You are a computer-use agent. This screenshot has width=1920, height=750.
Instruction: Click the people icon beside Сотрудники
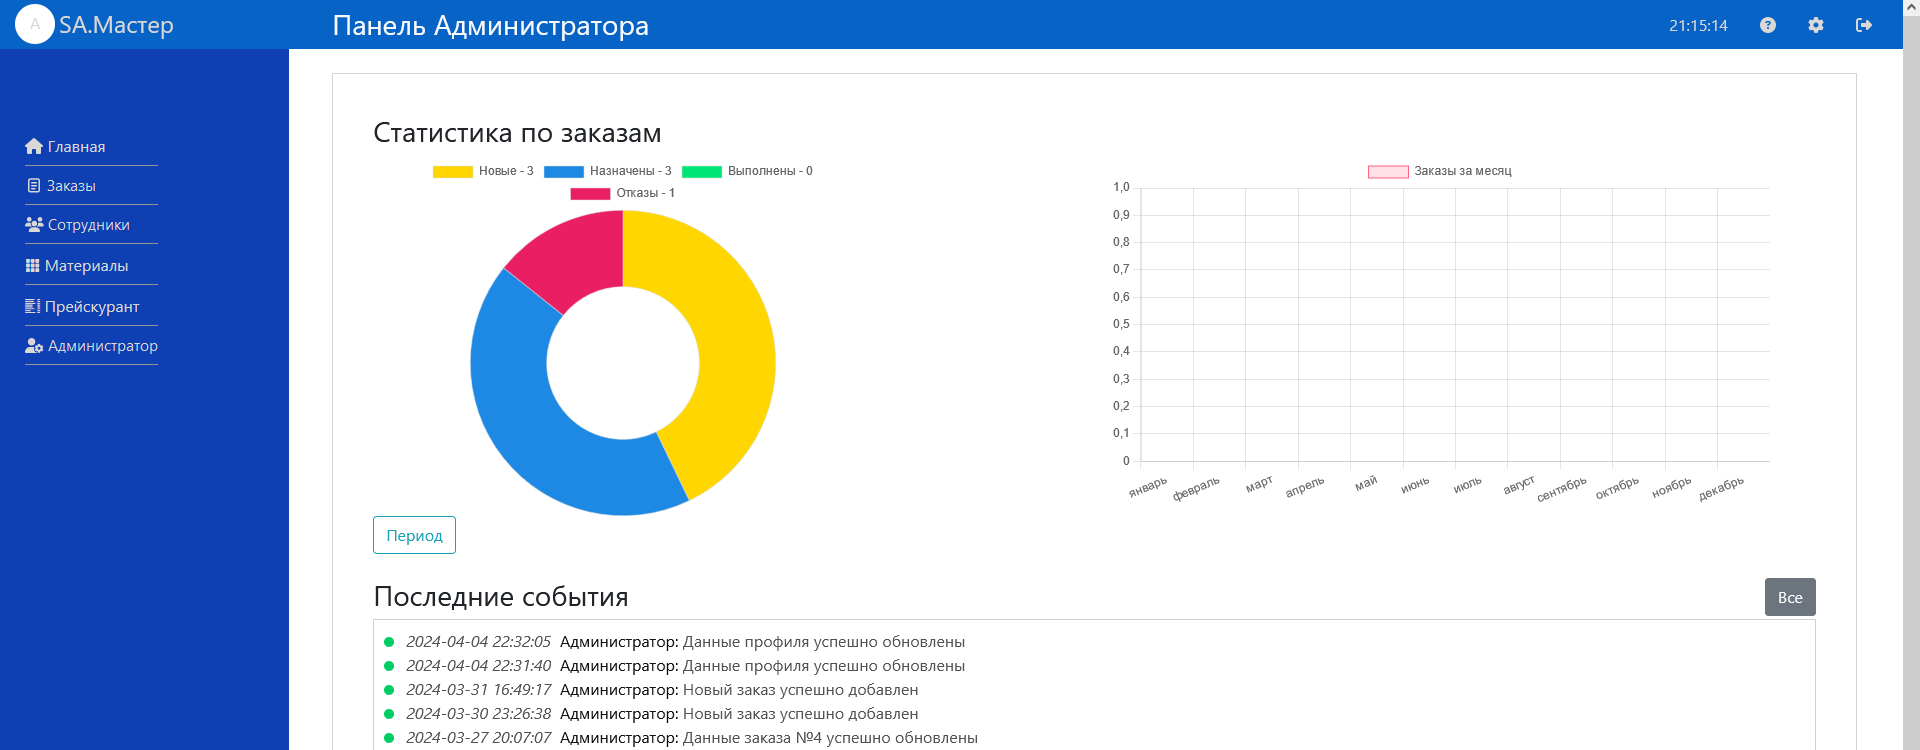pyautogui.click(x=34, y=224)
